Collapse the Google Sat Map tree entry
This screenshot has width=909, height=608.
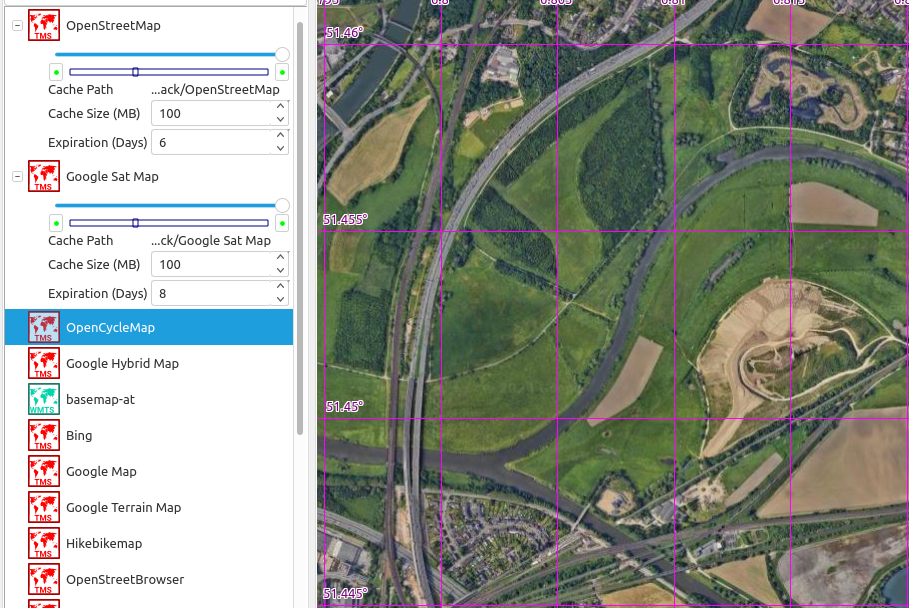pos(17,177)
